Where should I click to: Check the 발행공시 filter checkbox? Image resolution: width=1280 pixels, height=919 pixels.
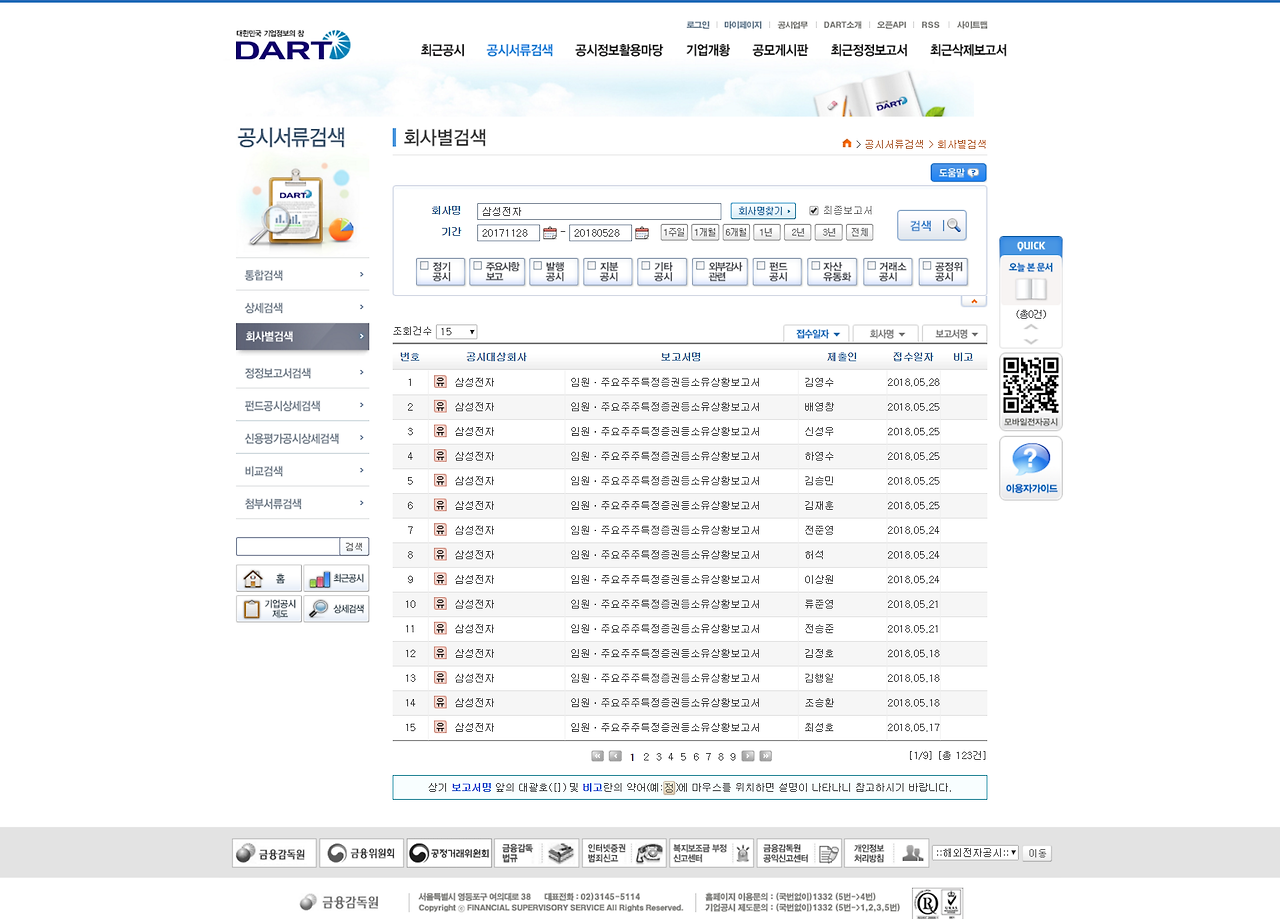[x=537, y=266]
